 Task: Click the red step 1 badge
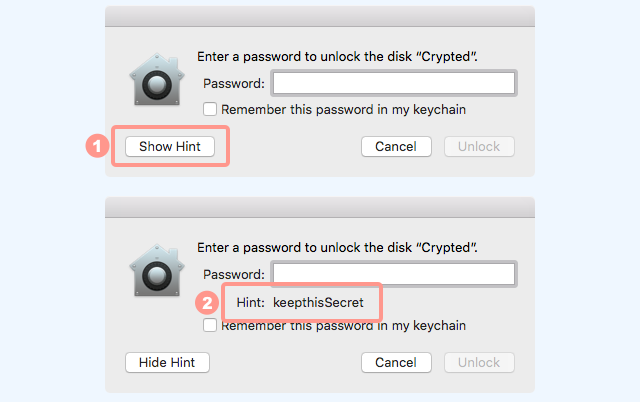pos(97,146)
